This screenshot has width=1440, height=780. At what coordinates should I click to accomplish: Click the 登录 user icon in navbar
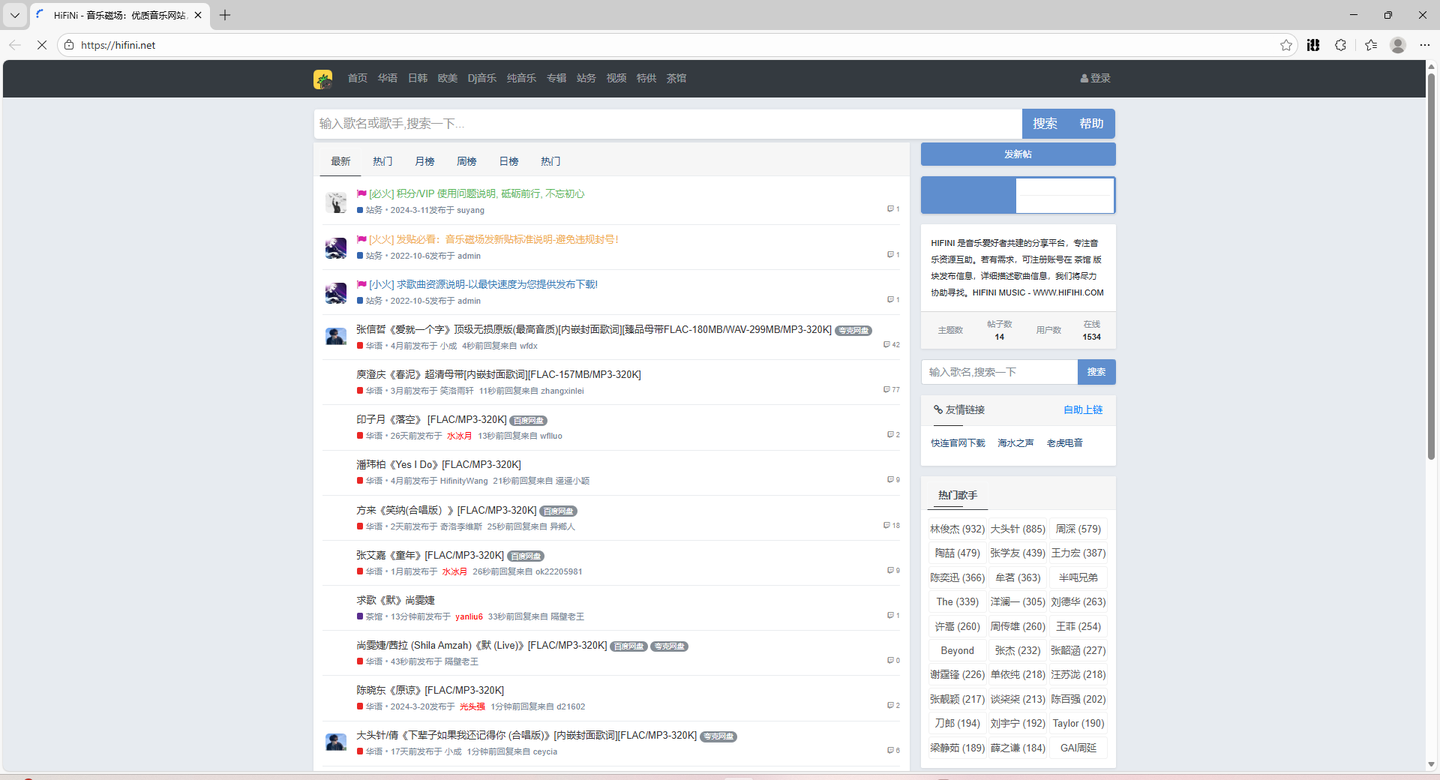click(x=1084, y=79)
